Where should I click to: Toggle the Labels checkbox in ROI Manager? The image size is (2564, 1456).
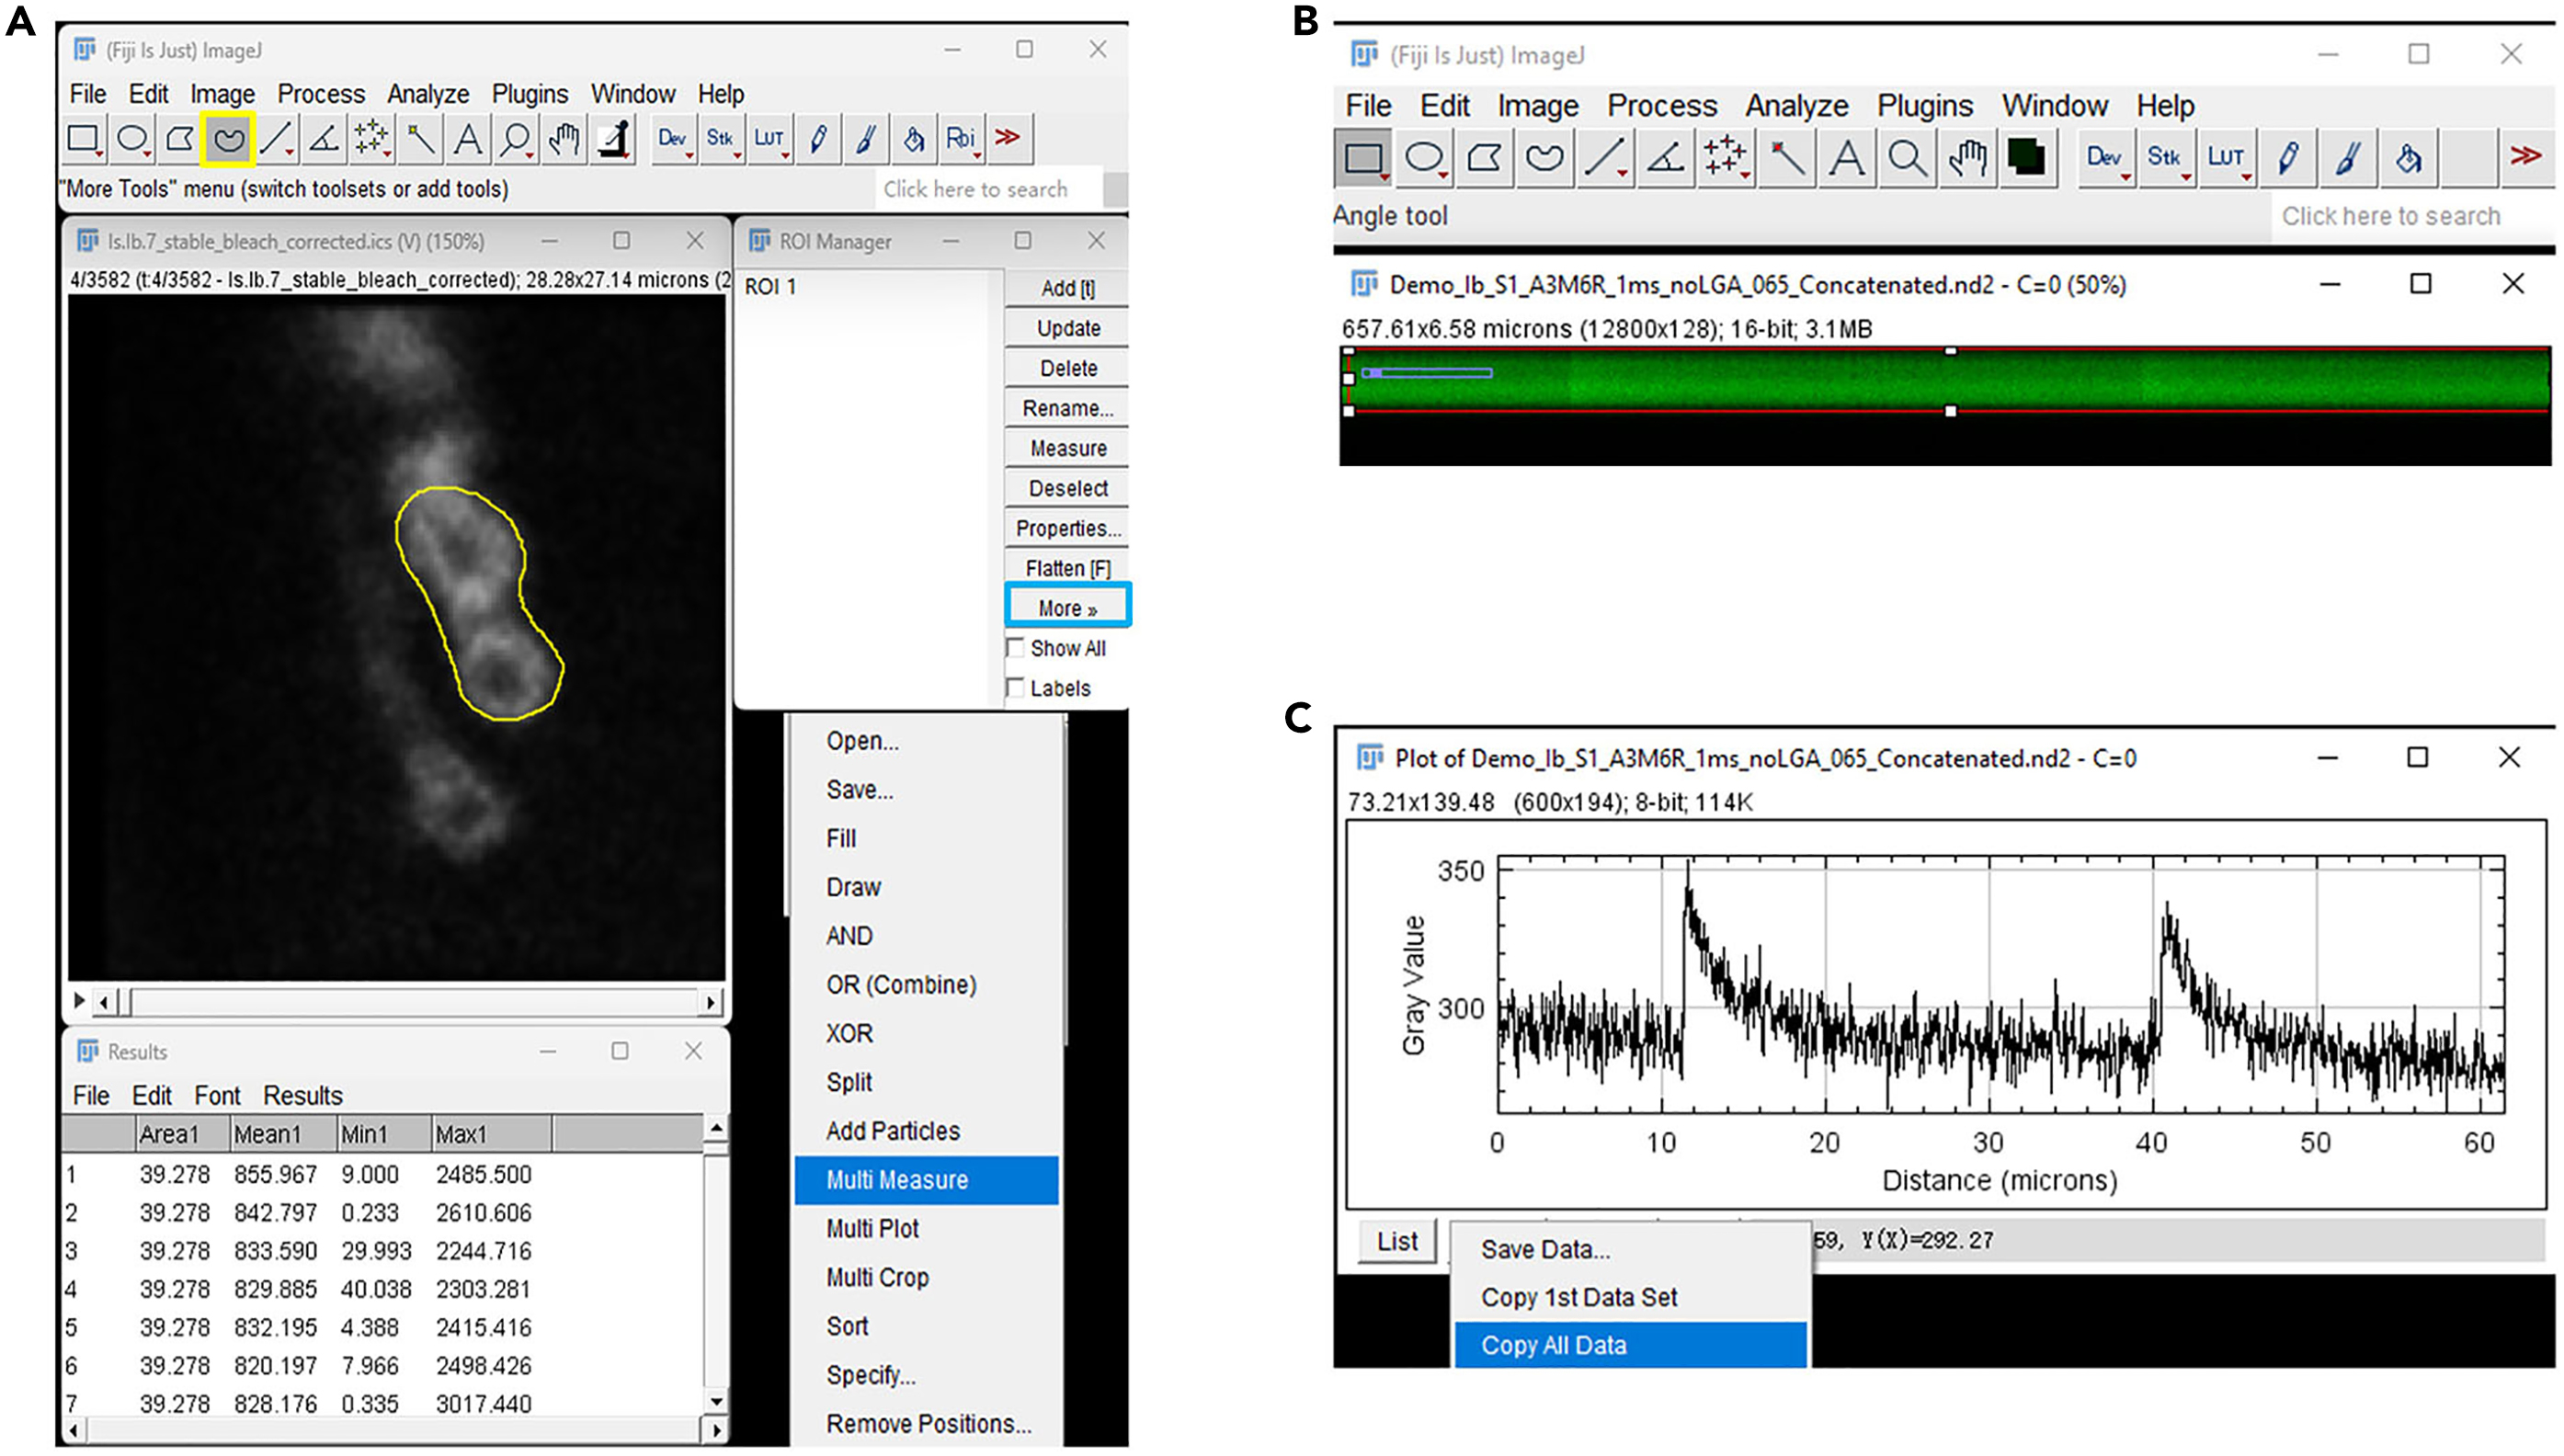(1016, 688)
